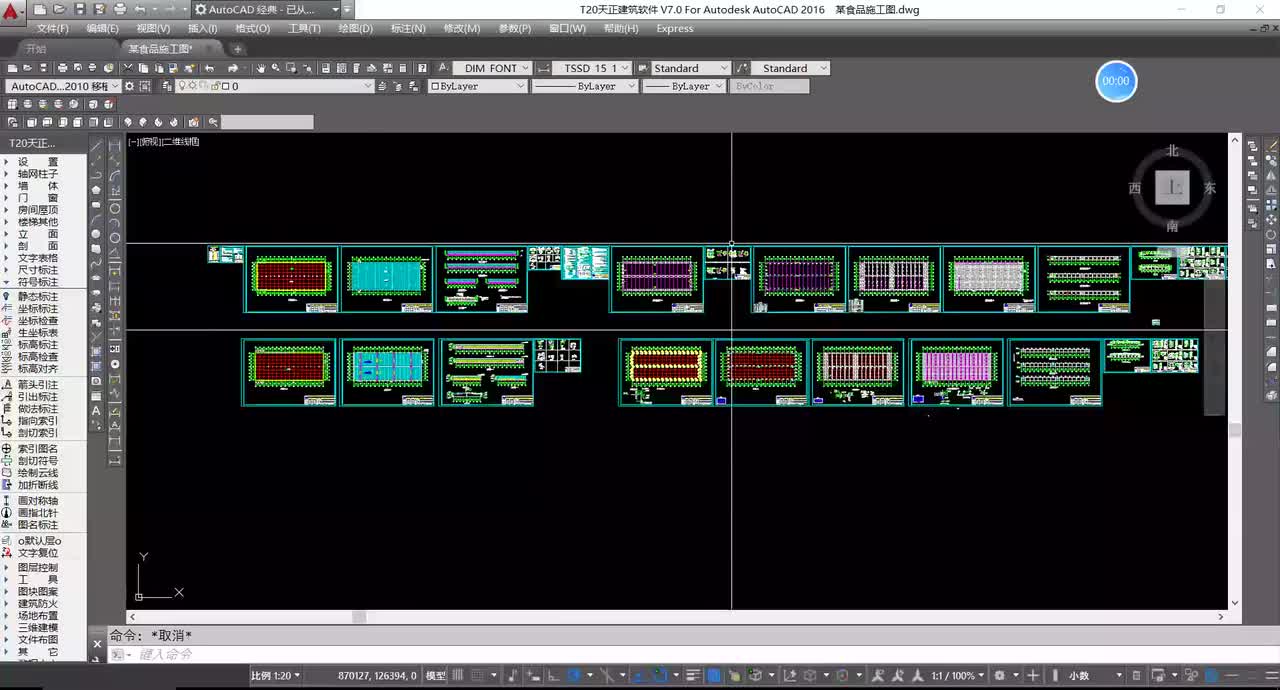
Task: Switch to the 开始 tab
Action: click(x=36, y=48)
